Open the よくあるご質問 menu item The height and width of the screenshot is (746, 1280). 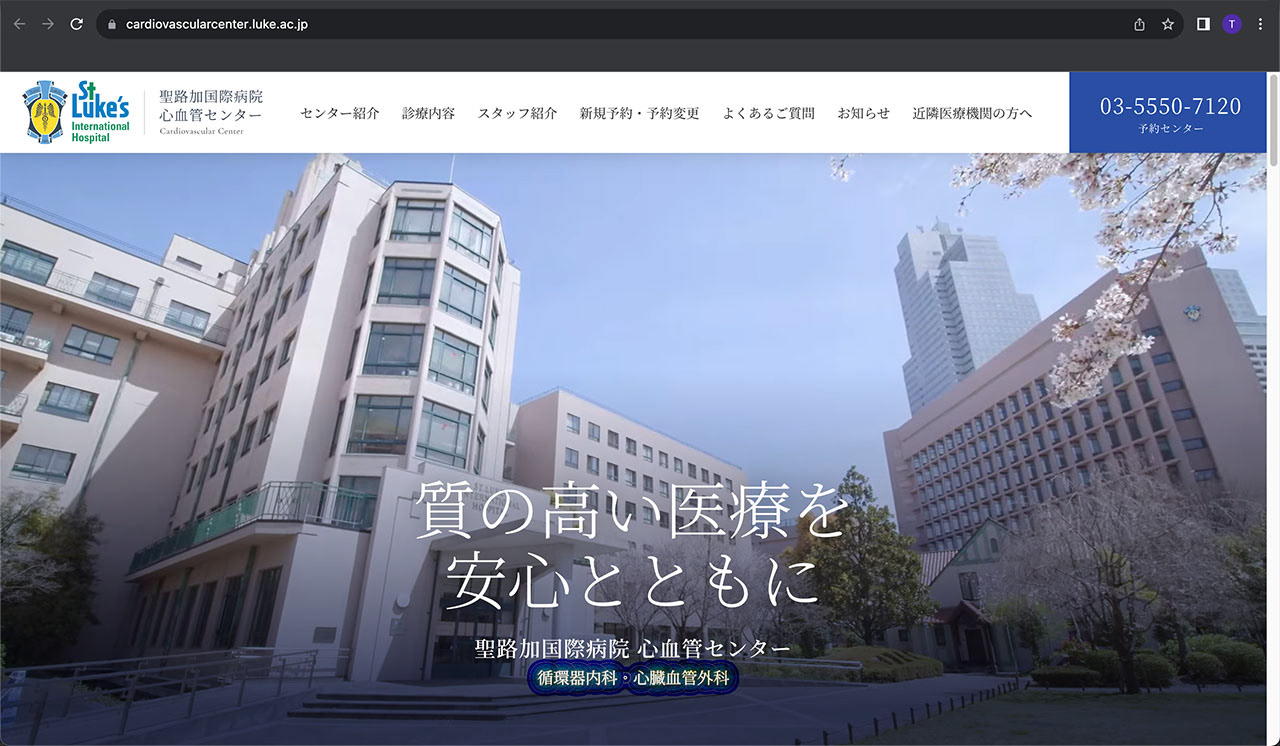[768, 113]
